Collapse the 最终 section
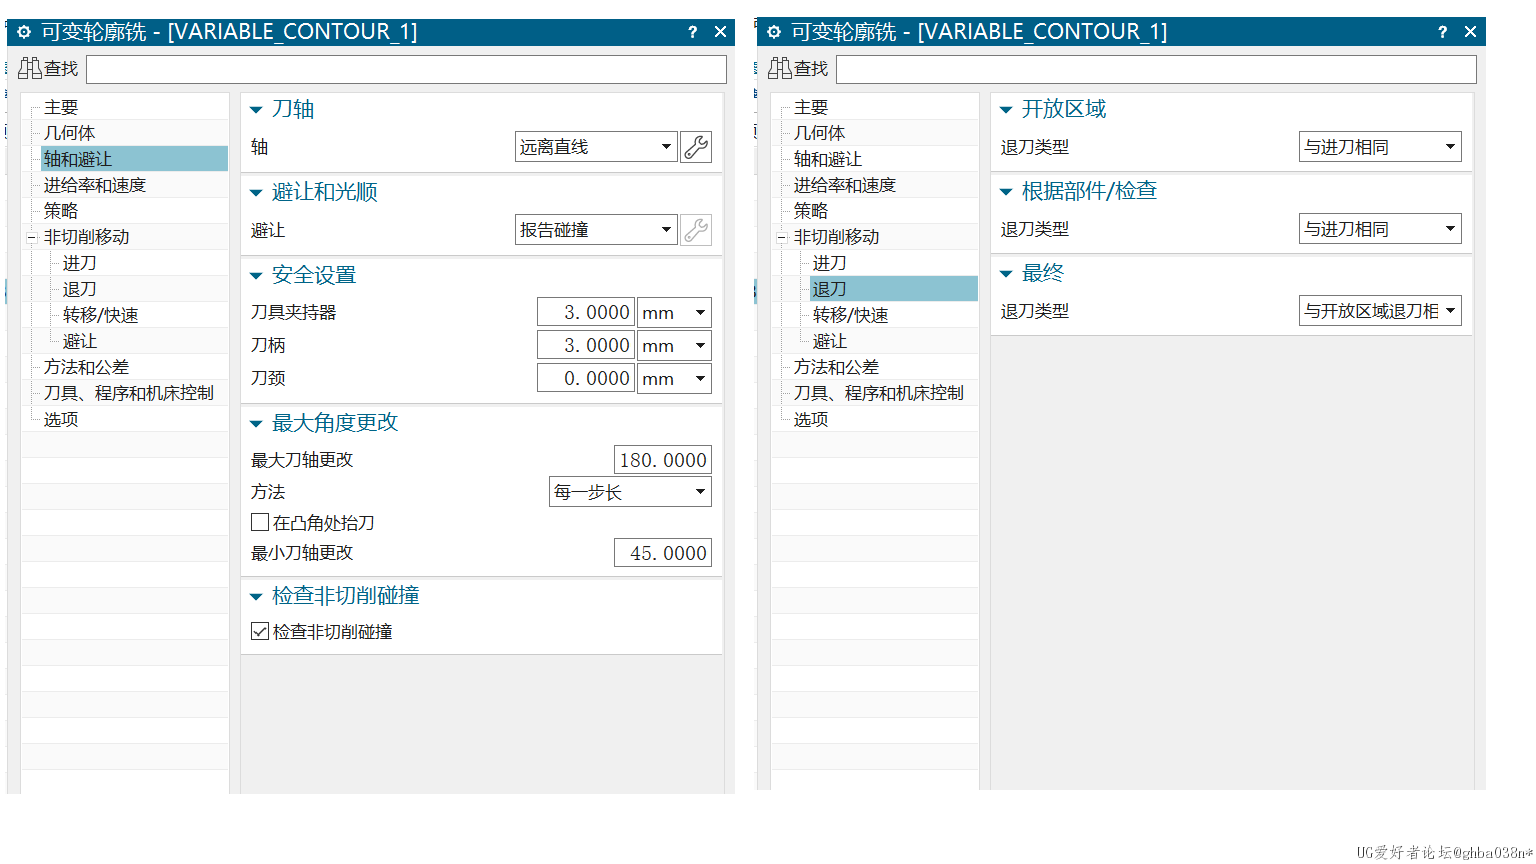1536x864 pixels. [x=1006, y=274]
